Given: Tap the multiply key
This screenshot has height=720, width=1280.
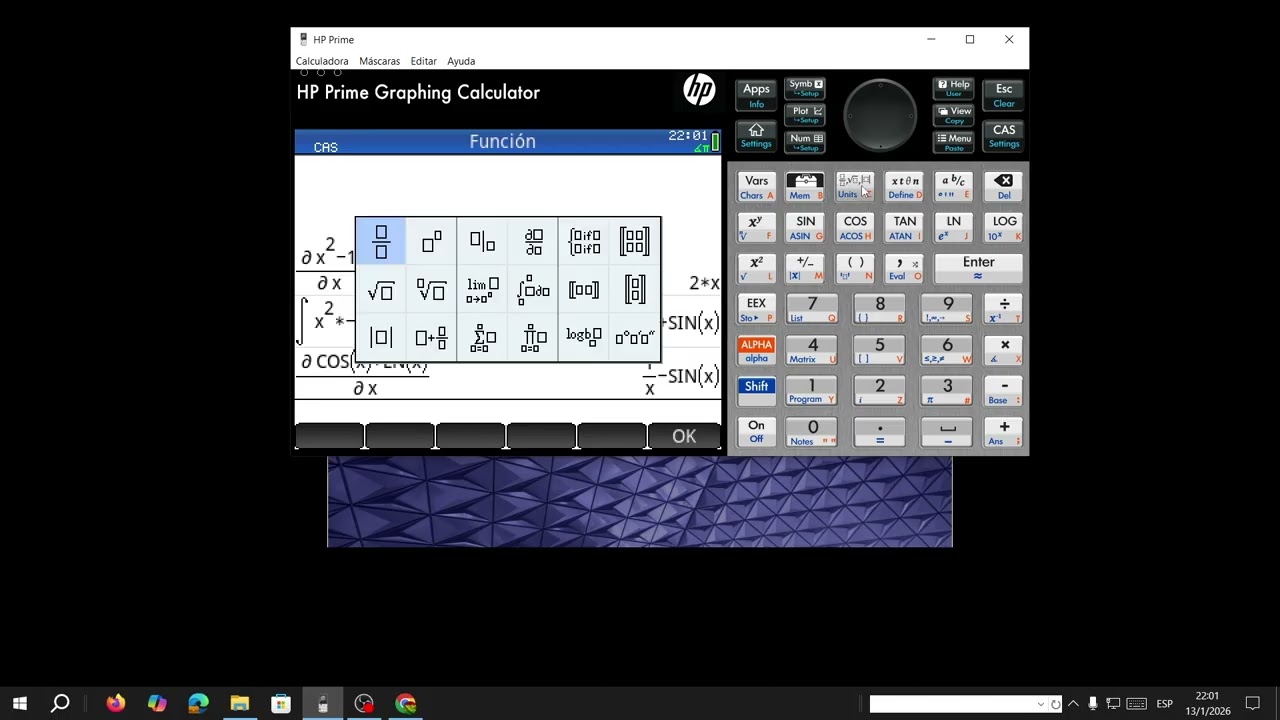Looking at the screenshot, I should coord(1003,350).
